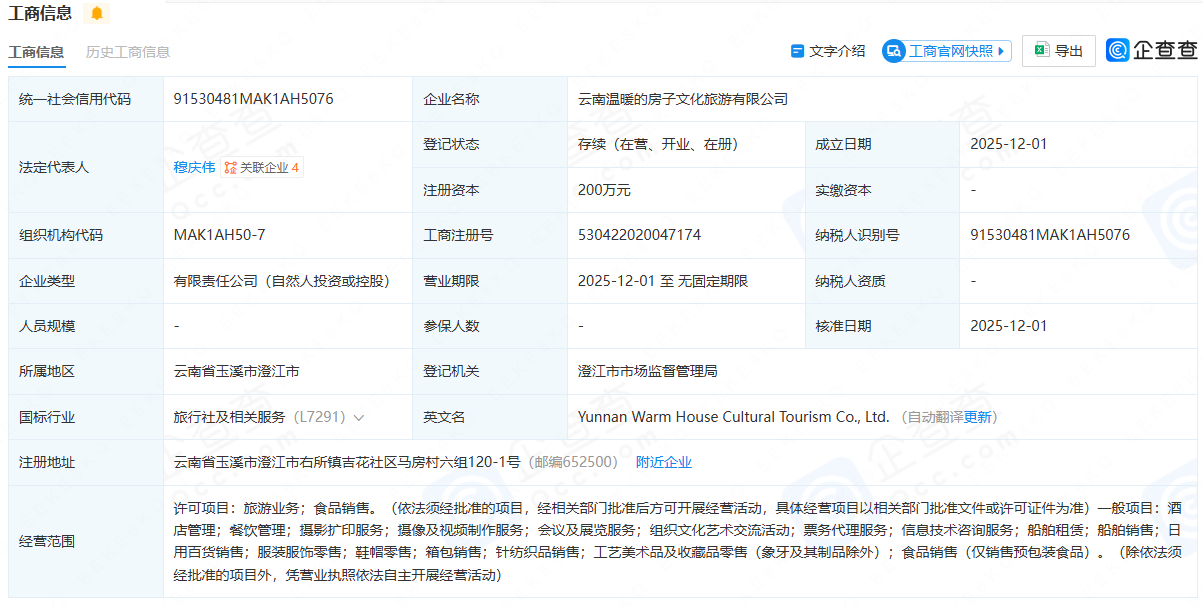Click the blue document icon before 文字介绍
This screenshot has width=1203, height=607.
(797, 51)
